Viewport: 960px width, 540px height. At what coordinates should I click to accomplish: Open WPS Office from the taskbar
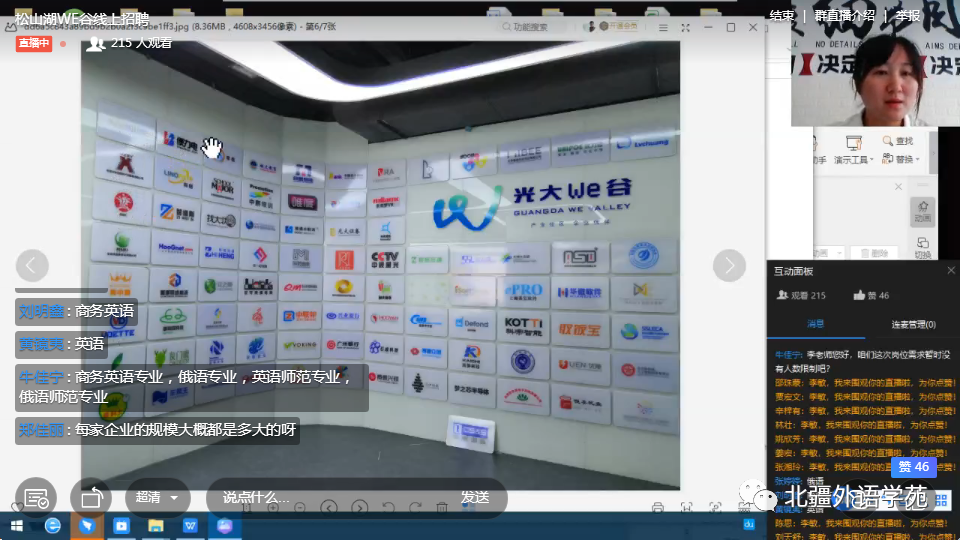pyautogui.click(x=190, y=525)
